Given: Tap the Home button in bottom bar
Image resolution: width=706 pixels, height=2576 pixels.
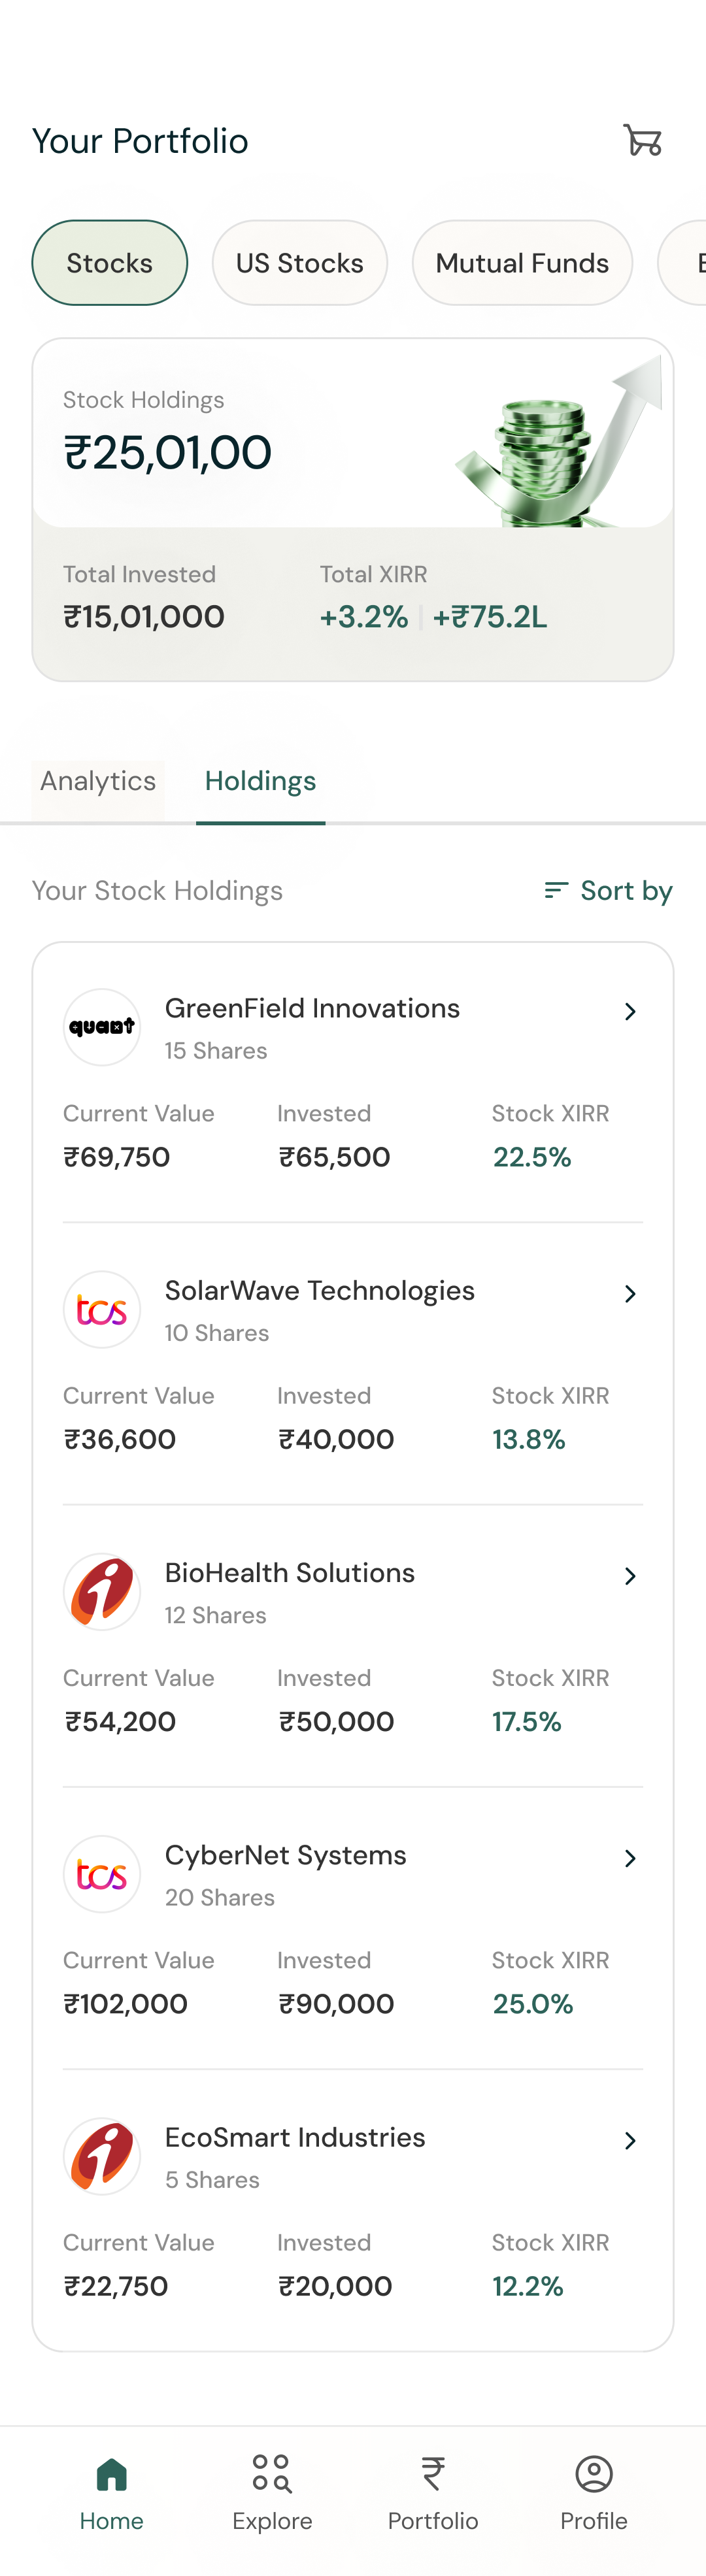Looking at the screenshot, I should [112, 2491].
